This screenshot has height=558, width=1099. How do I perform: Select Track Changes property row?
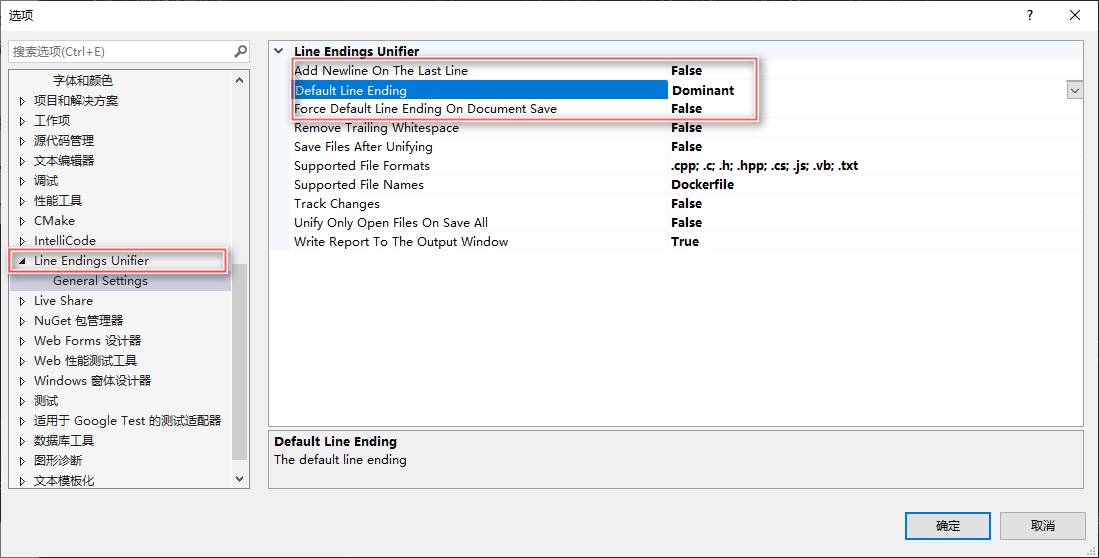(676, 203)
